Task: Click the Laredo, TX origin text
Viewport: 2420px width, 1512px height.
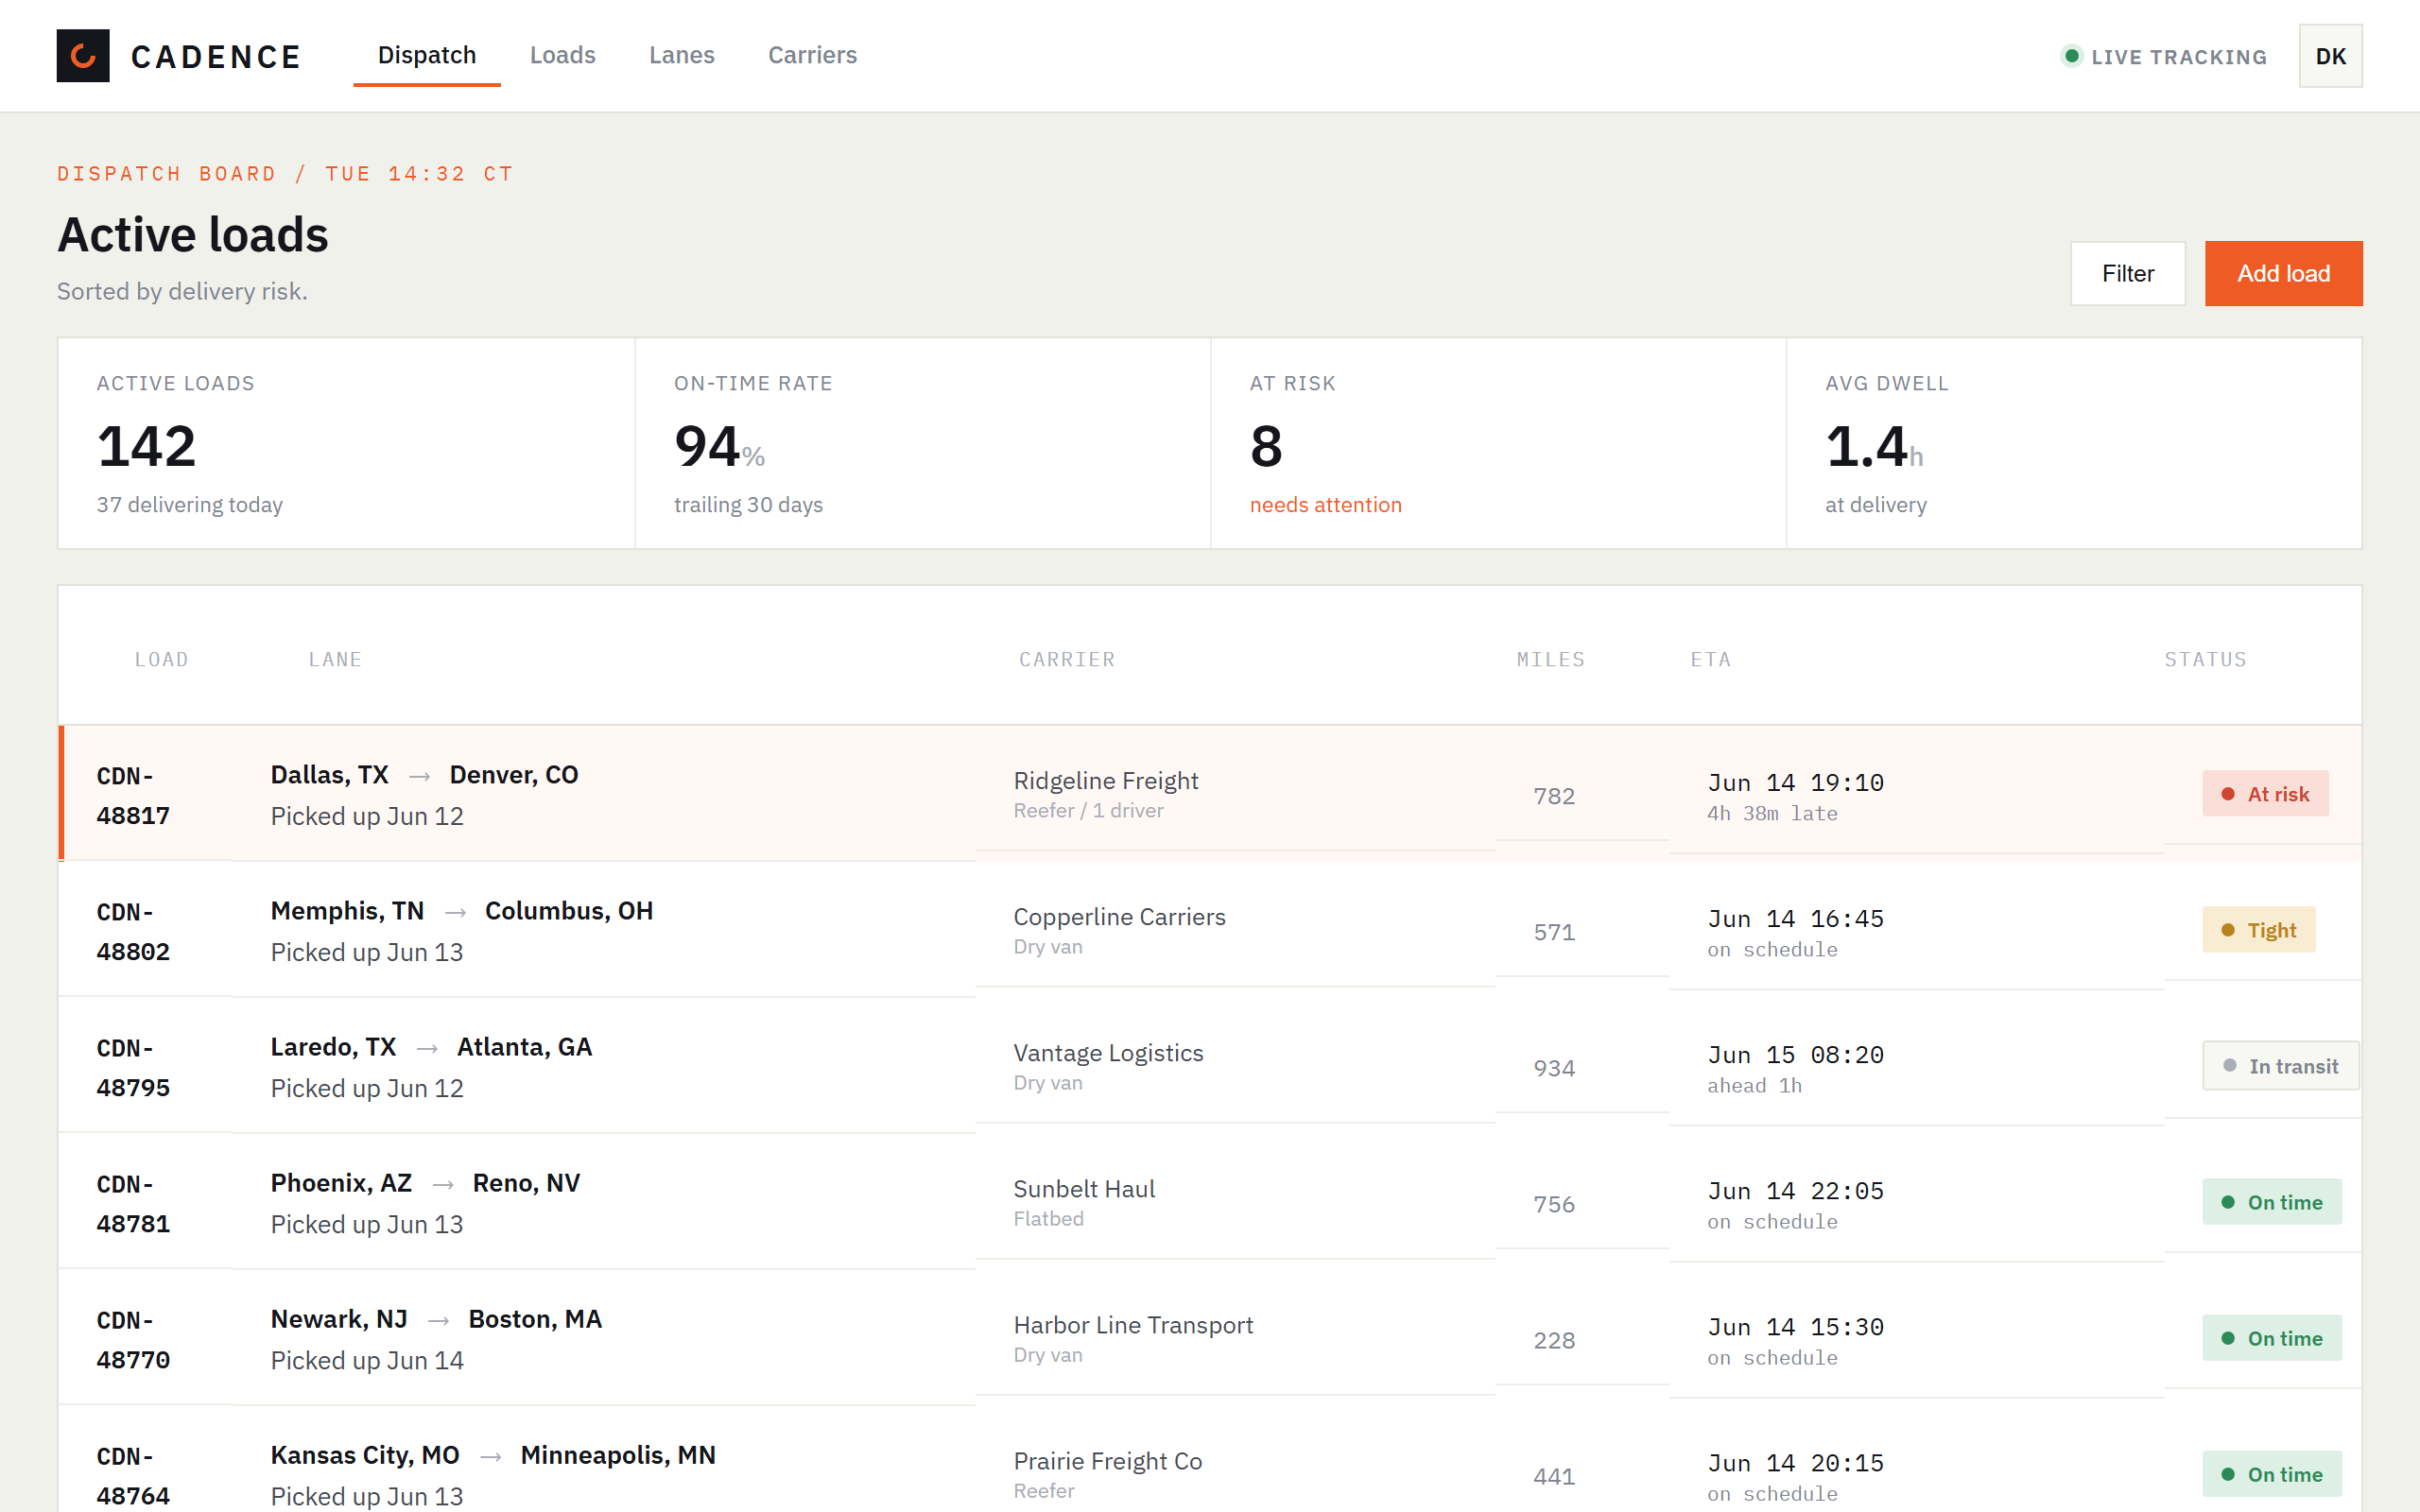Action: (x=333, y=1047)
